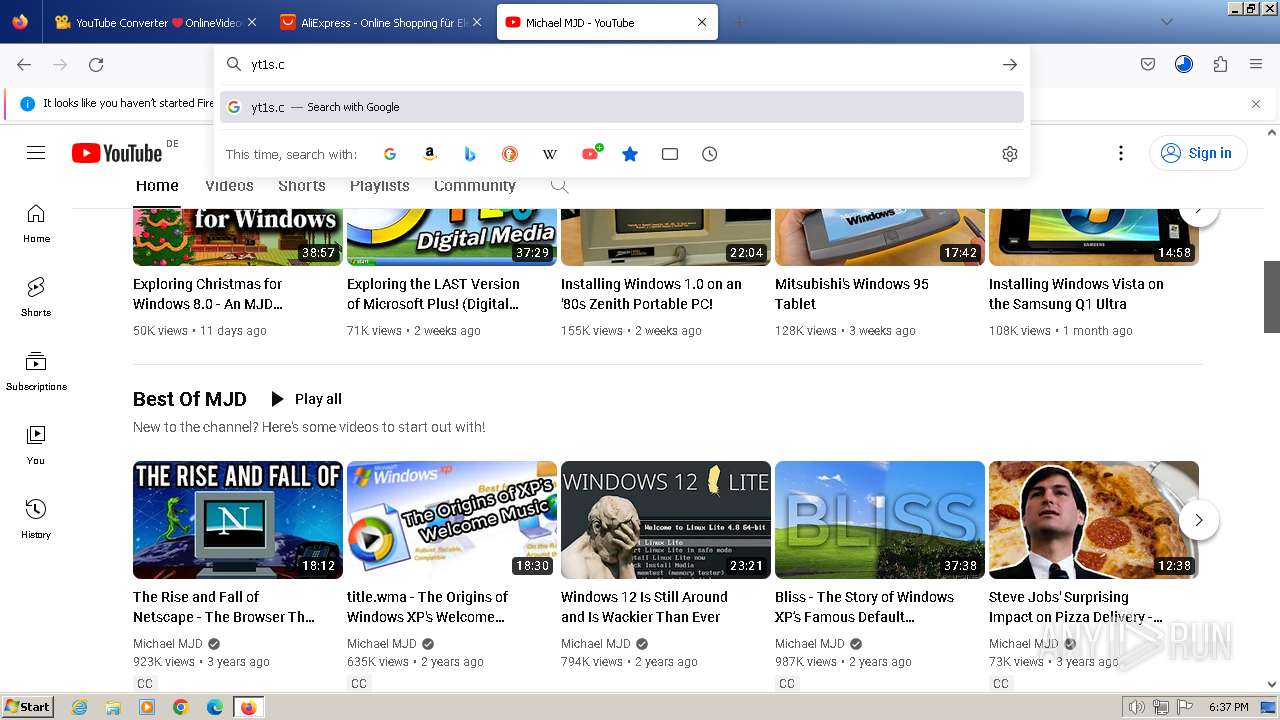Open the channel Shorts tab
Screen dimensions: 1280x720
tap(302, 186)
